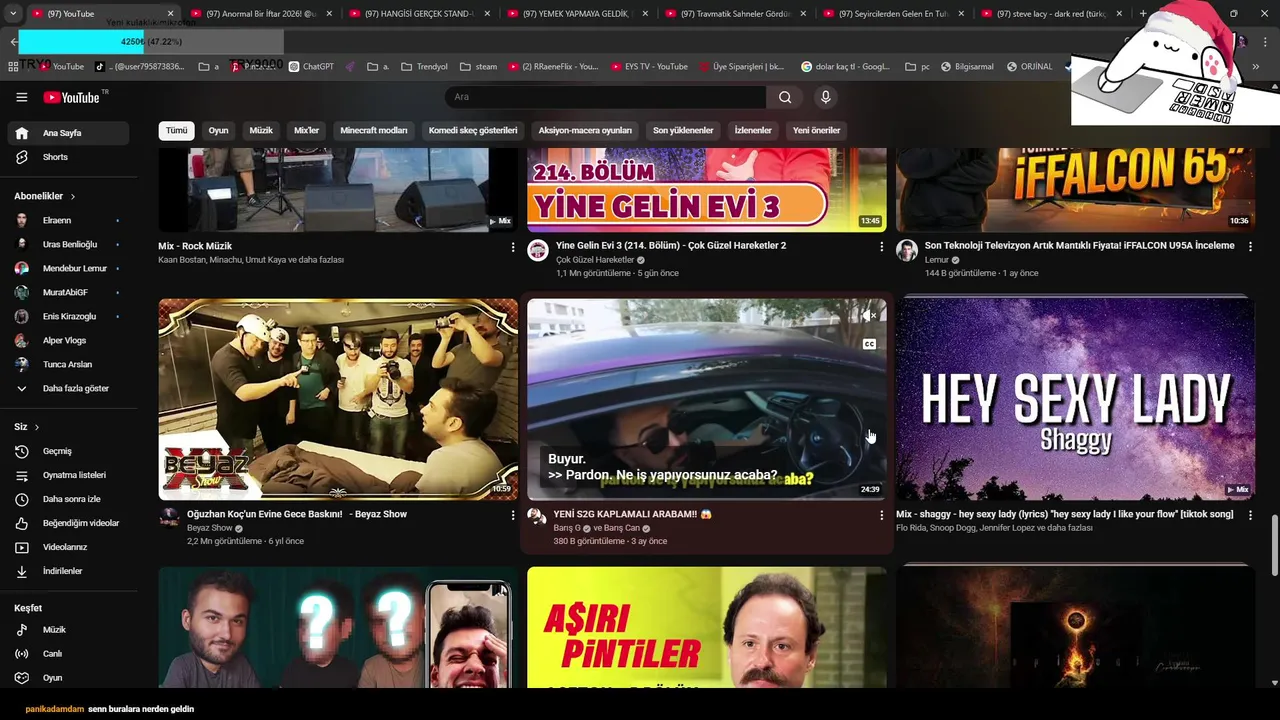The width and height of the screenshot is (1280, 720).
Task: Open Beğendiğim videolar in sidebar
Action: pyautogui.click(x=68, y=523)
